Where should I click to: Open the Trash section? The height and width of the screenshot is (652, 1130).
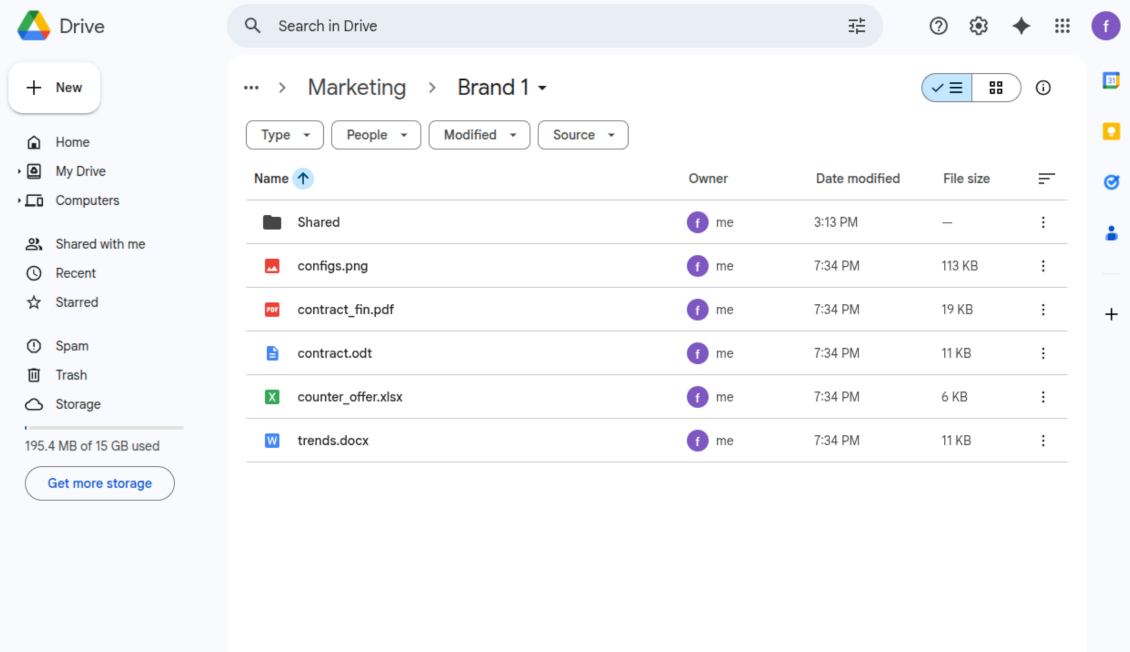[71, 375]
